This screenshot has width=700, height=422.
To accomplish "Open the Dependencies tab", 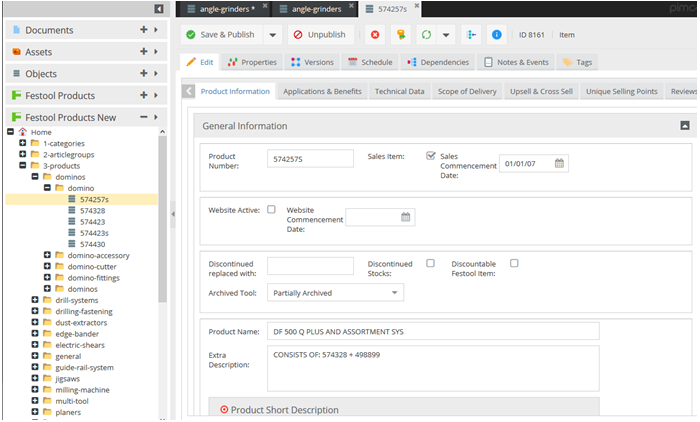I will click(438, 62).
